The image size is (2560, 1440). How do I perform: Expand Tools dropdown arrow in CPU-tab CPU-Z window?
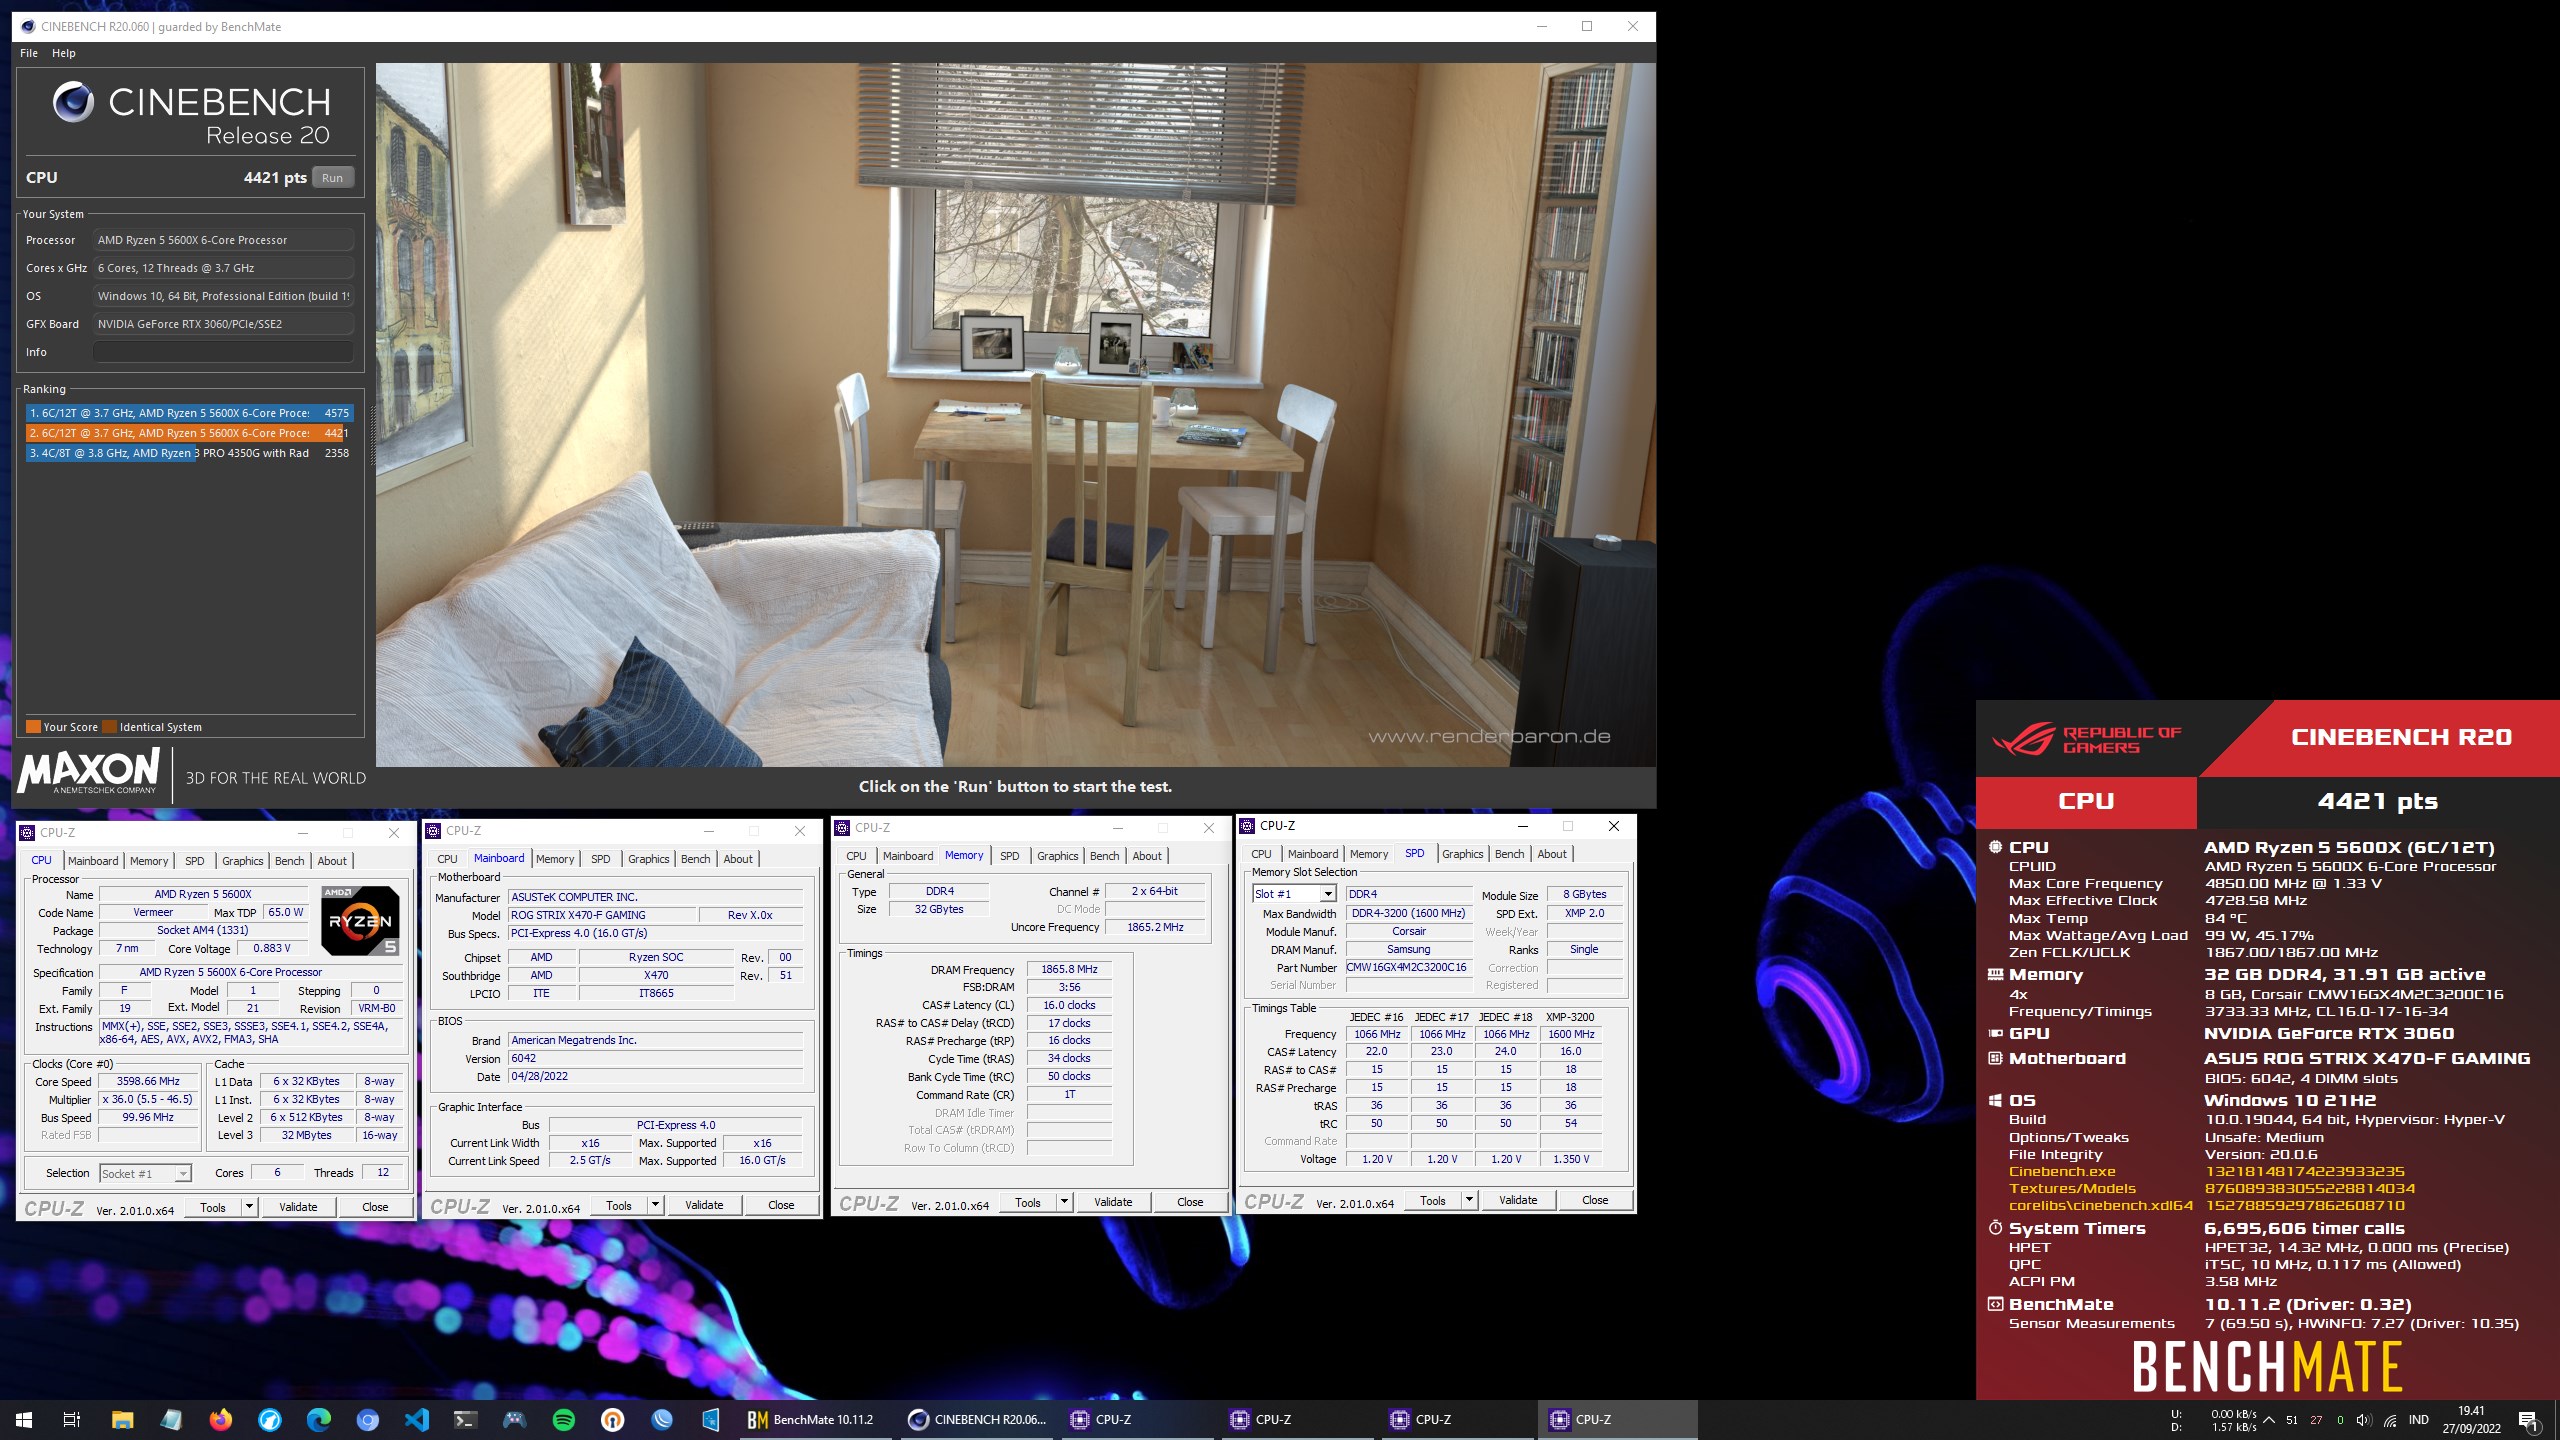tap(250, 1207)
